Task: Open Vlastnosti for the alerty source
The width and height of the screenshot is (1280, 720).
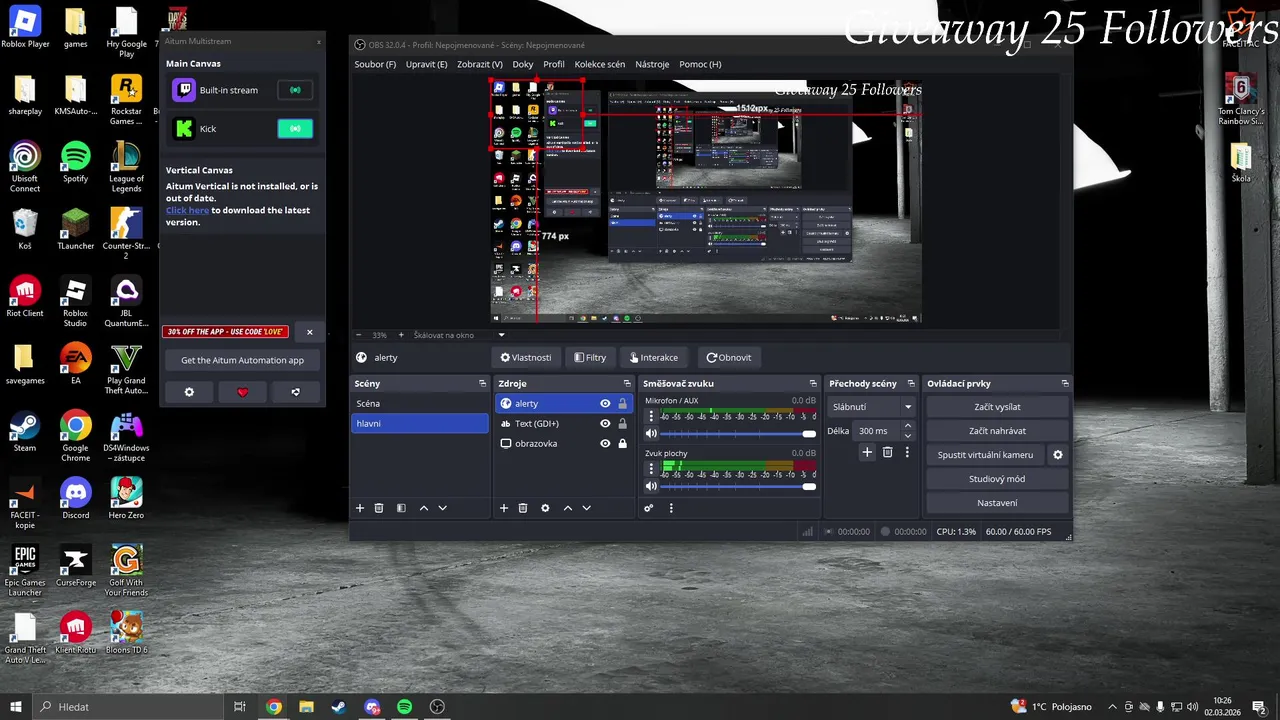Action: point(526,357)
